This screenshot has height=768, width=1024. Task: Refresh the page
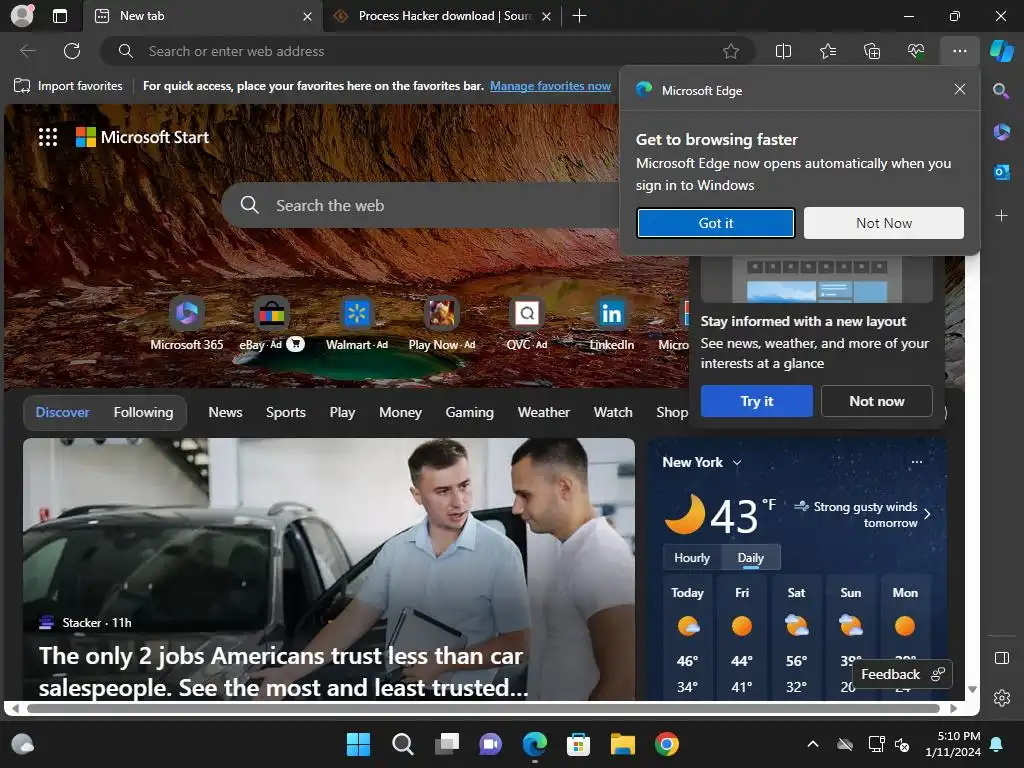(x=72, y=51)
